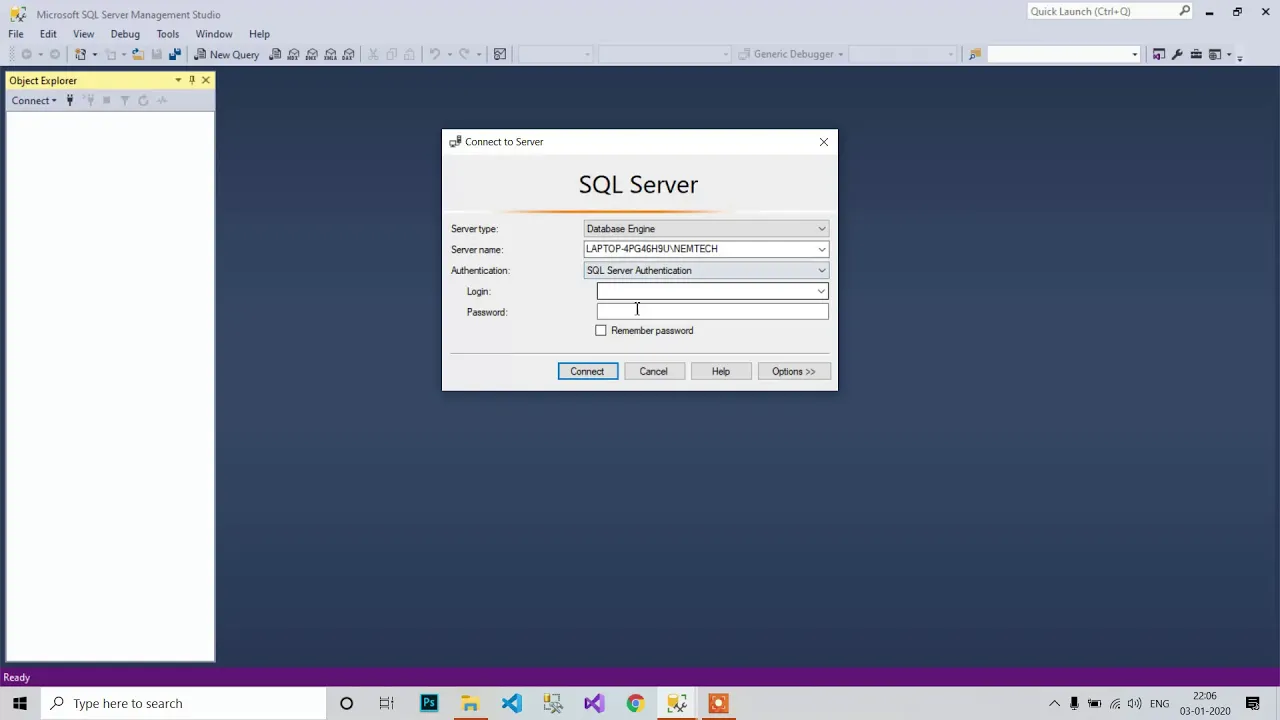Open File Explorer from the taskbar
1280x720 pixels.
tap(470, 703)
